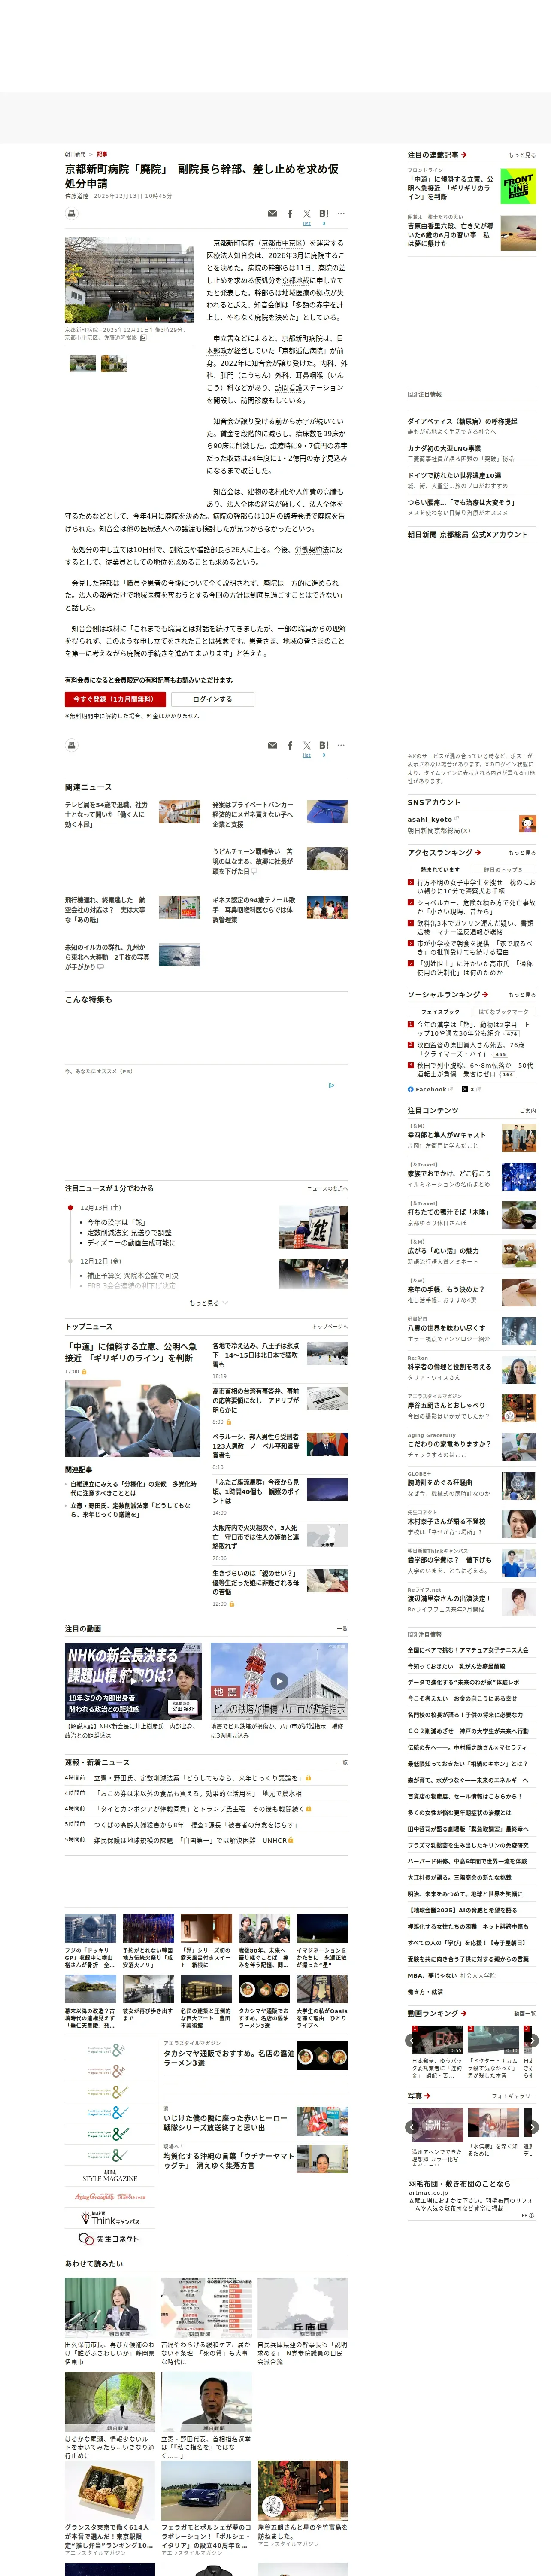Image resolution: width=551 pixels, height=2576 pixels.
Task: Open STYLE MAGAZINE logo link
Action: tap(110, 2175)
